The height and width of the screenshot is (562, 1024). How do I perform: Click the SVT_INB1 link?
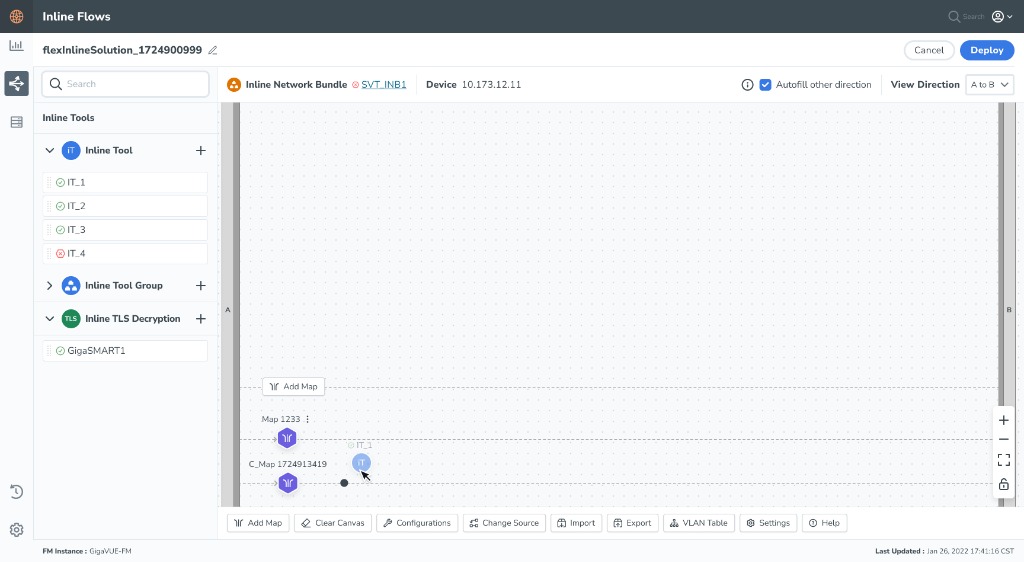point(383,85)
